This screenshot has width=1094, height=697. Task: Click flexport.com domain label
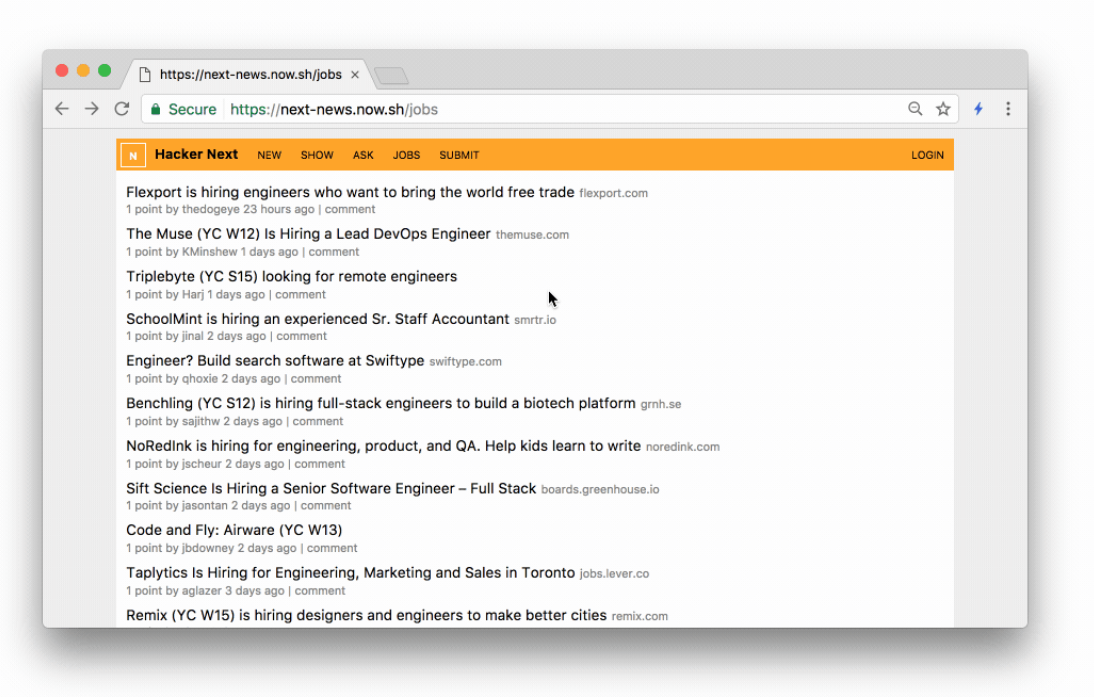click(x=613, y=193)
